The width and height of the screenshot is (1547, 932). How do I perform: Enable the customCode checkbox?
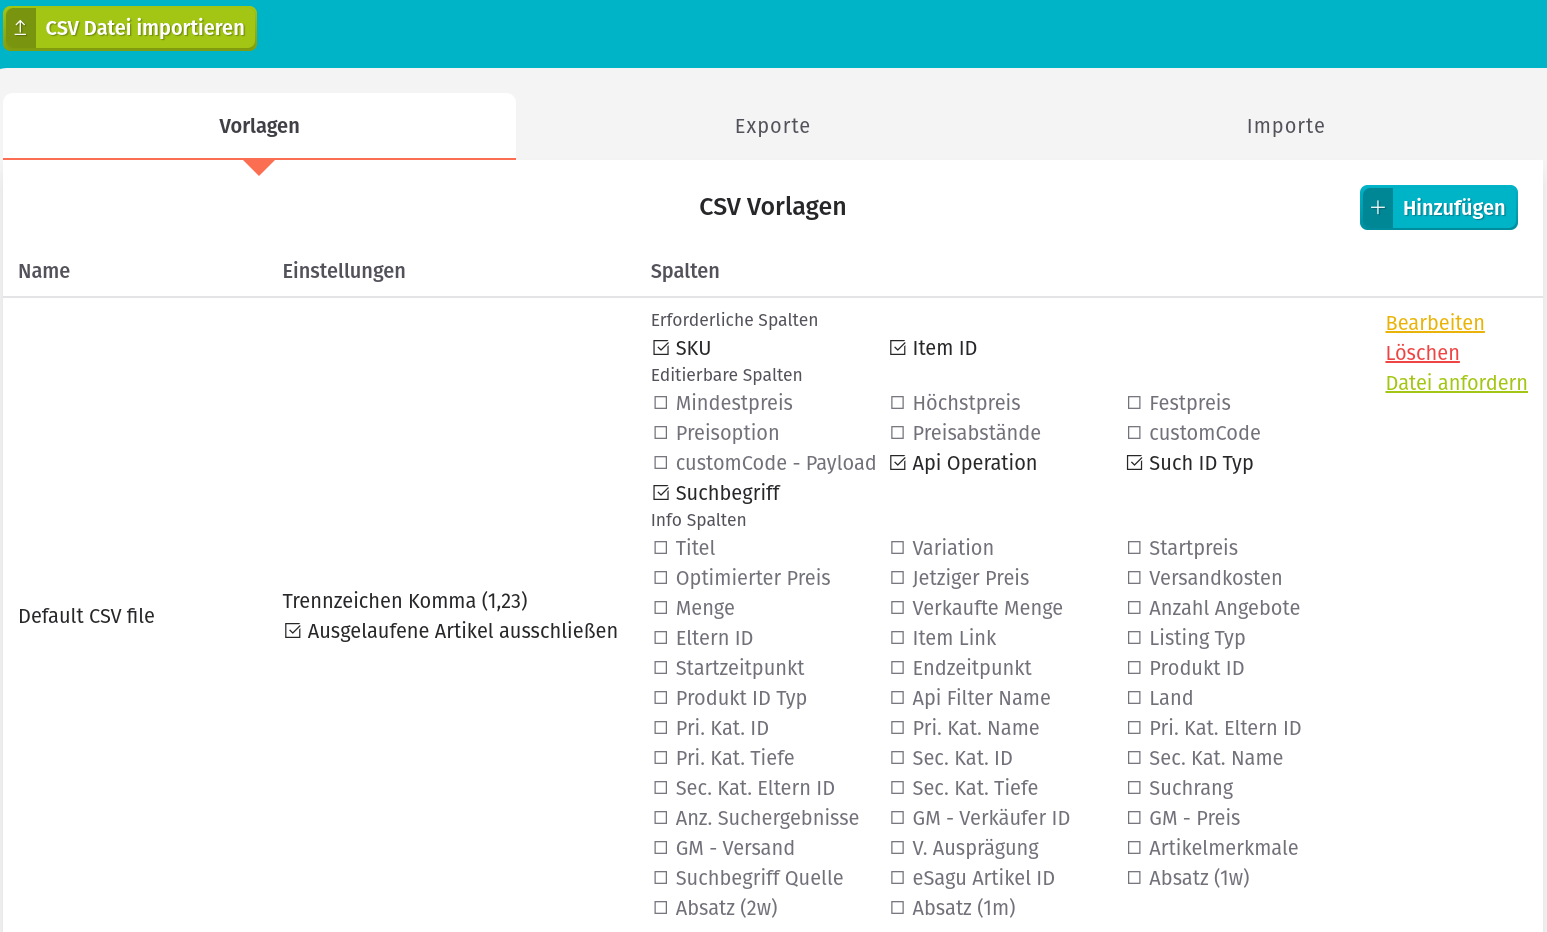[x=1134, y=433]
